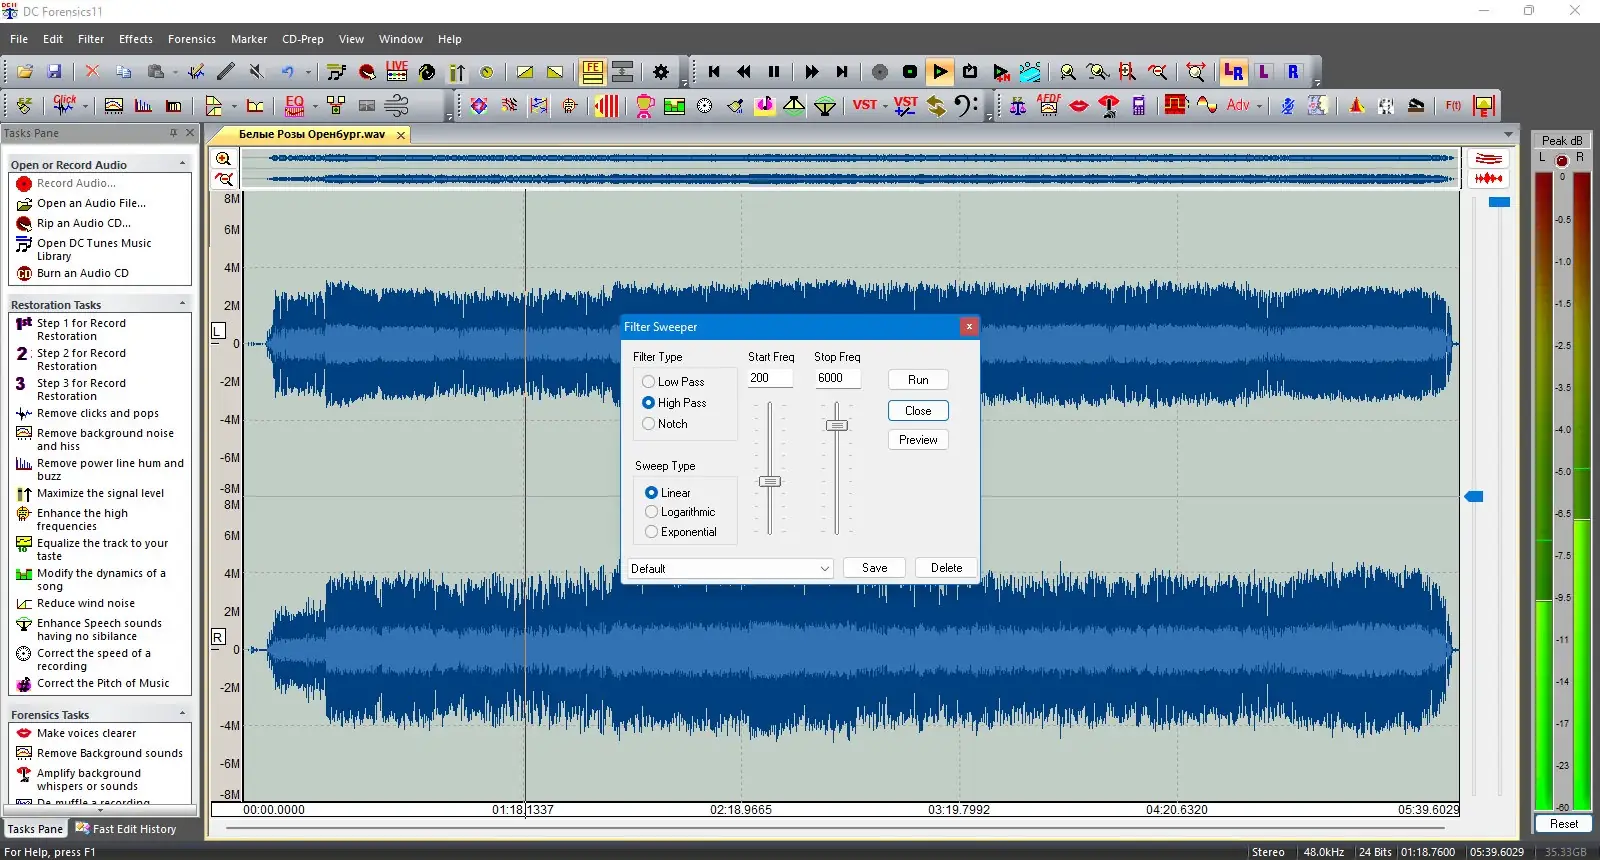
Task: Collapse the Restoration Tasks section
Action: tap(182, 304)
